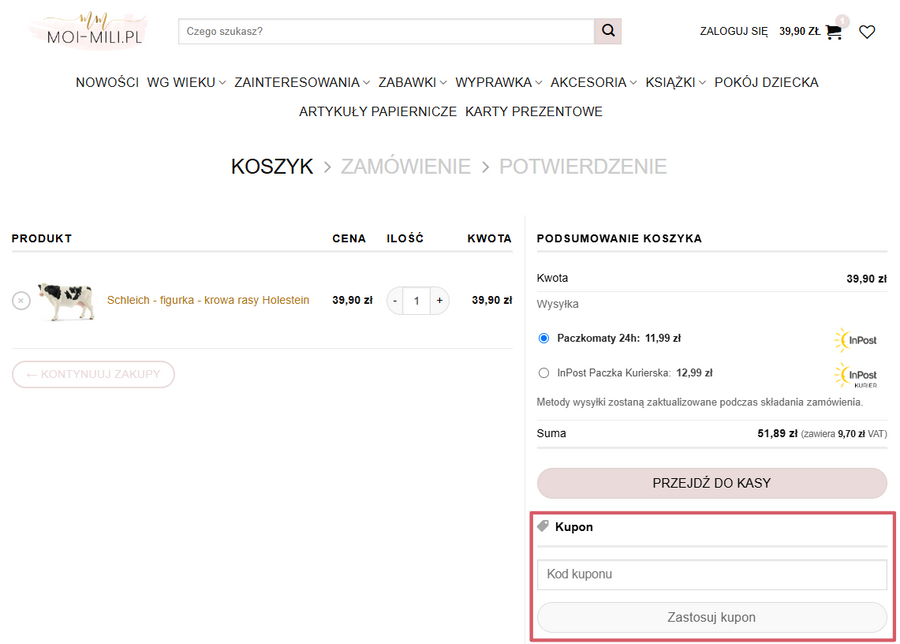Expand the ZABAWKI dropdown menu
The image size is (900, 644).
tap(412, 82)
